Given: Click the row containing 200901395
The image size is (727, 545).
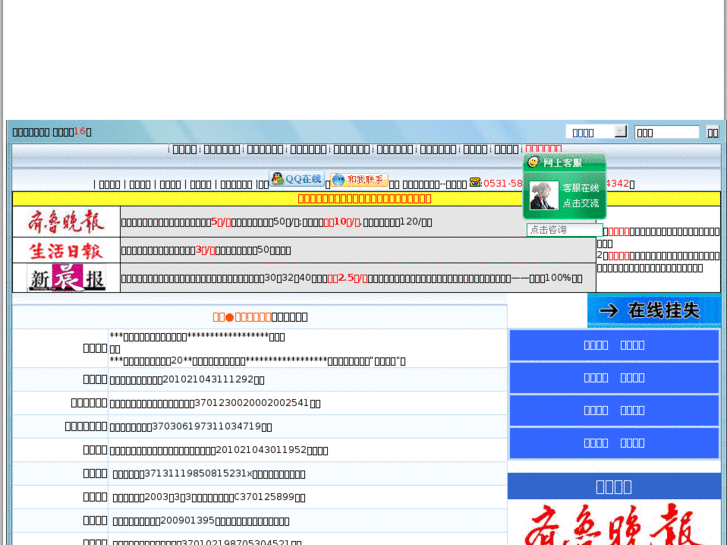Looking at the screenshot, I should [x=260, y=521].
